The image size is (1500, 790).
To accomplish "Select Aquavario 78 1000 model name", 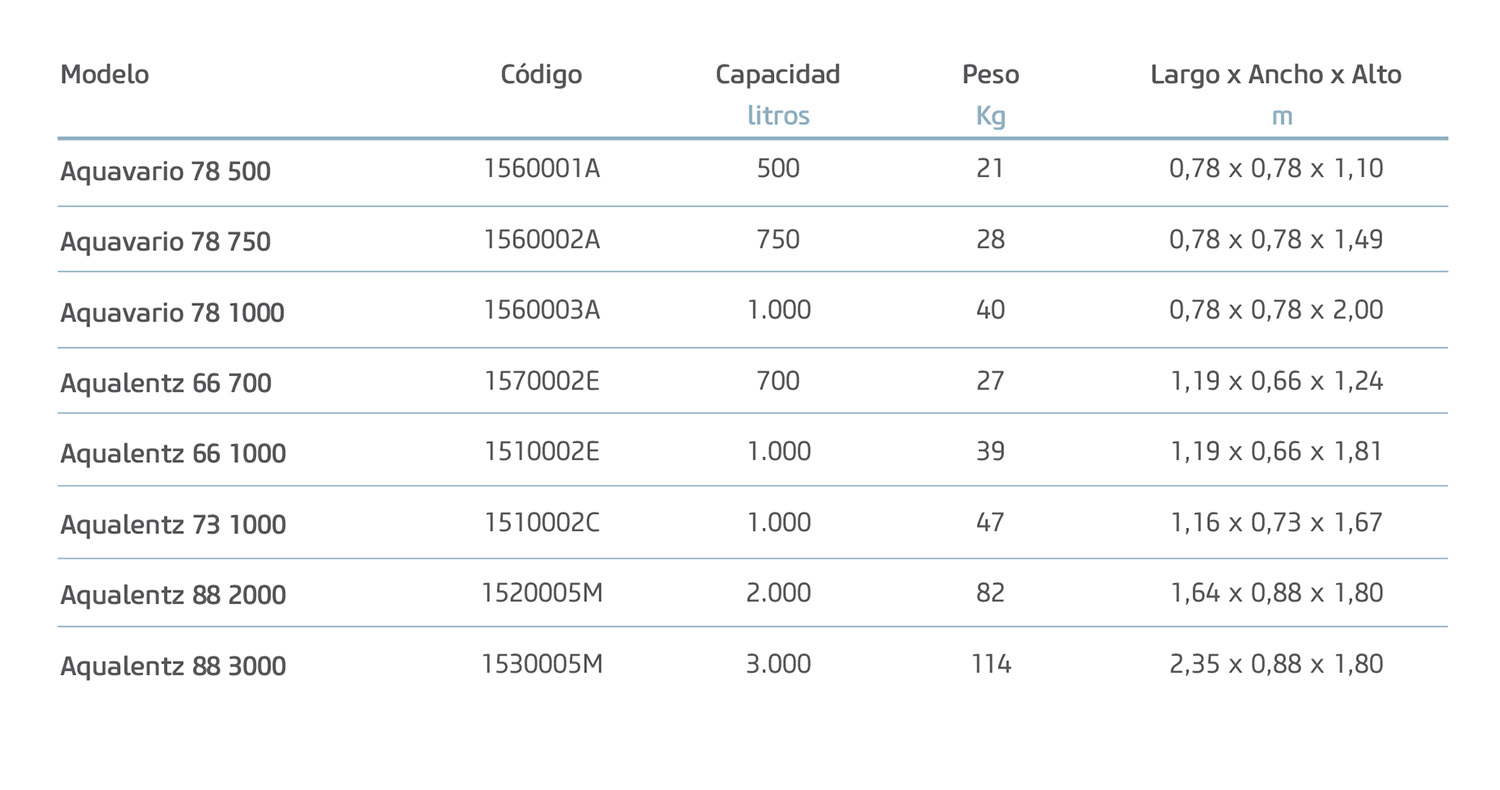I will click(x=172, y=313).
